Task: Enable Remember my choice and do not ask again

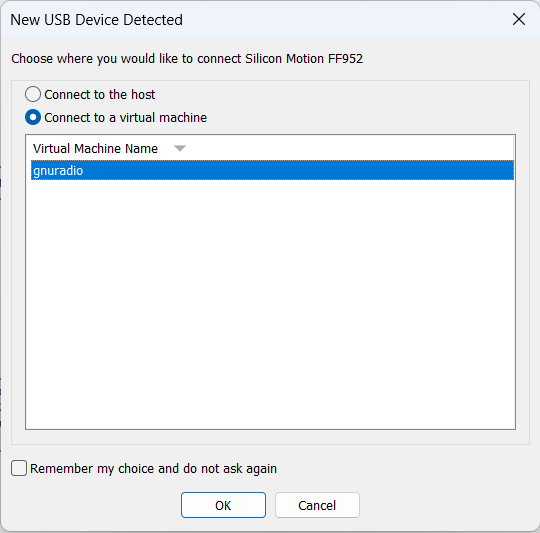Action: click(x=19, y=468)
